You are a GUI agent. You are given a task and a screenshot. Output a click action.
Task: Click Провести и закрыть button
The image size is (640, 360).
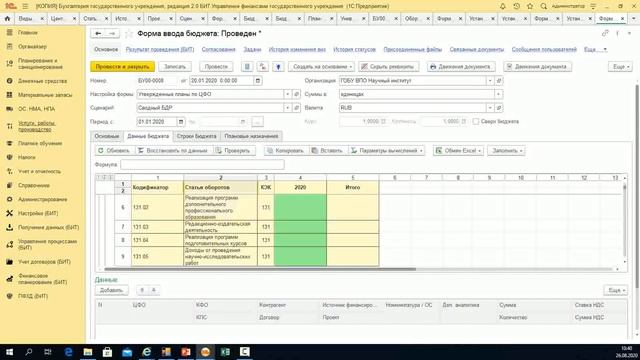tap(122, 67)
